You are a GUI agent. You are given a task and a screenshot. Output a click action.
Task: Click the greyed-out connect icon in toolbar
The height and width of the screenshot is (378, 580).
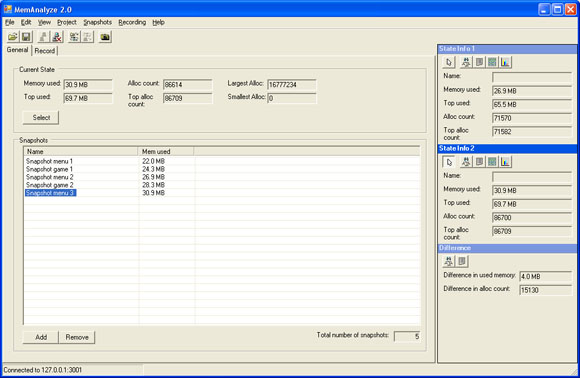point(43,37)
